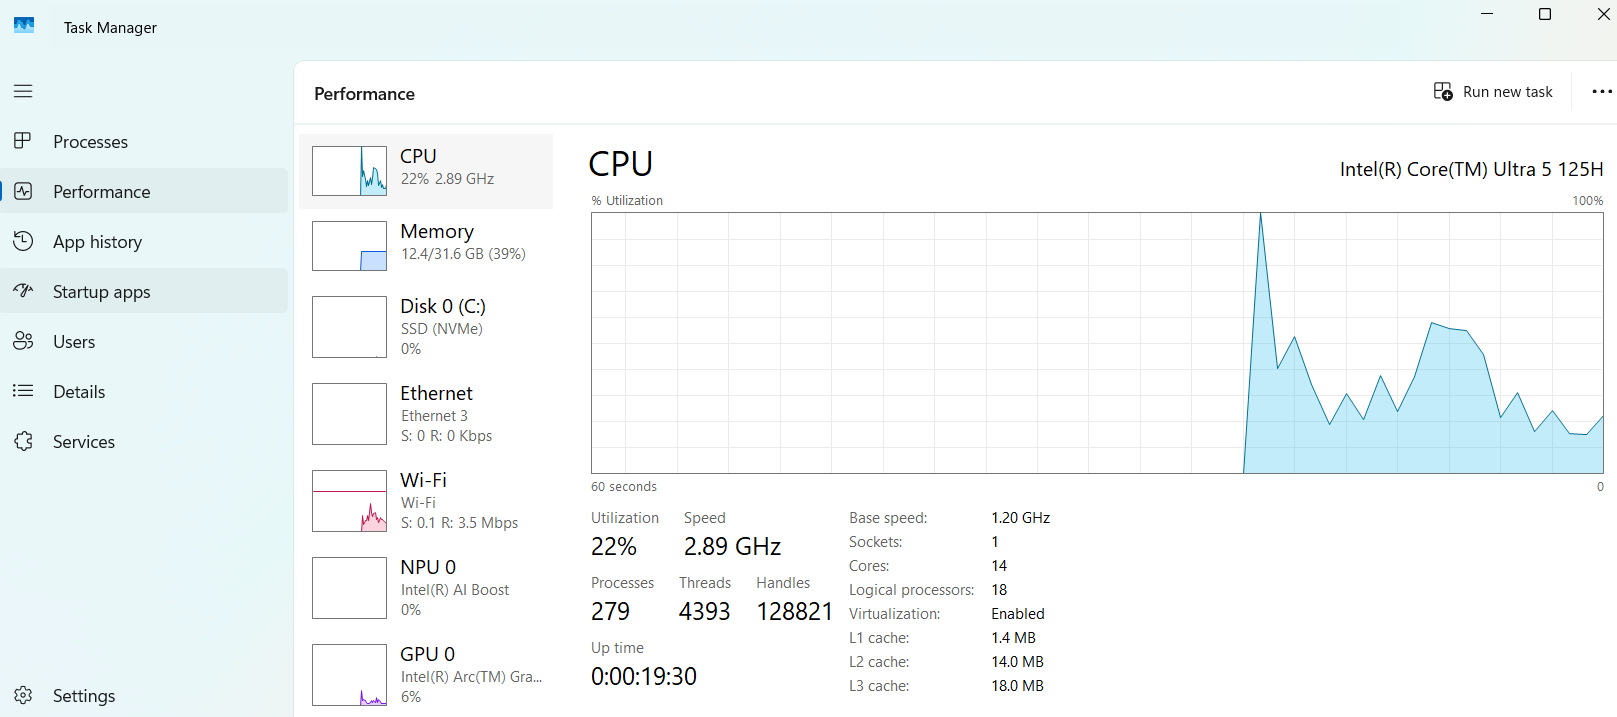Open the three-dots more options menu

(x=1601, y=92)
